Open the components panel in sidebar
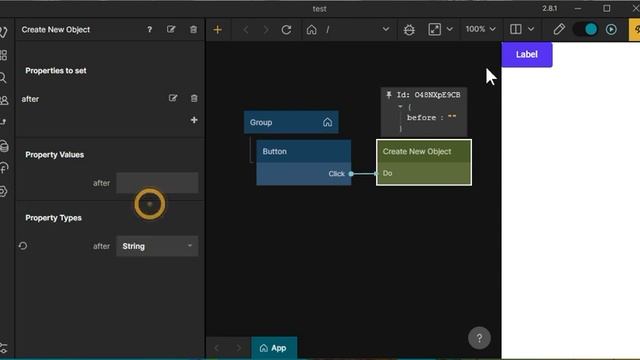640x360 pixels. coord(4,55)
